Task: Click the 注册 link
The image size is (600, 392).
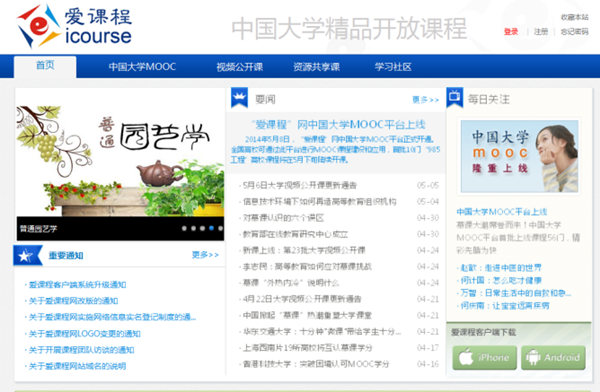Action: pyautogui.click(x=541, y=32)
